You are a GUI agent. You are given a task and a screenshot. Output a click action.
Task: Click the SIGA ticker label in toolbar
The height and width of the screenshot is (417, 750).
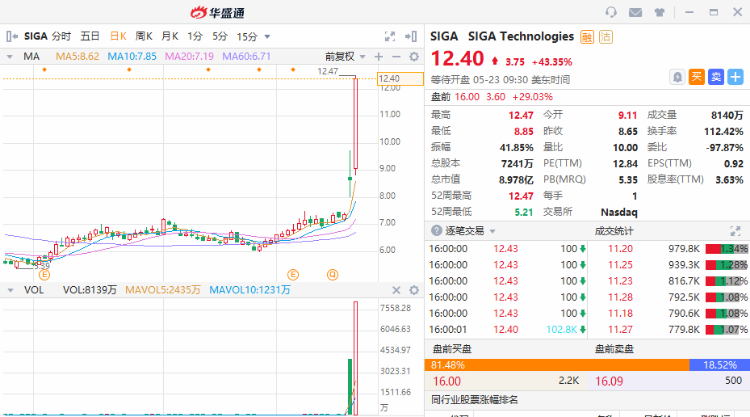point(36,36)
